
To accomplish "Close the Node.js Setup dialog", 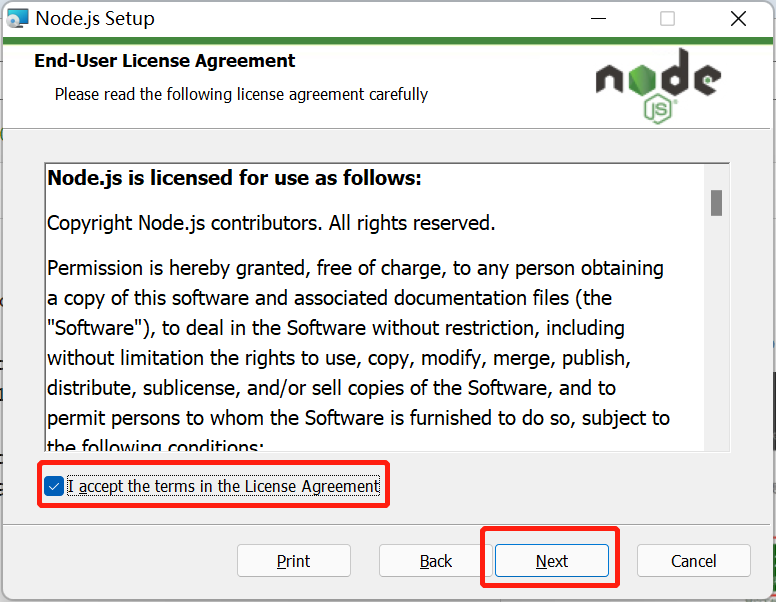I will coord(738,18).
